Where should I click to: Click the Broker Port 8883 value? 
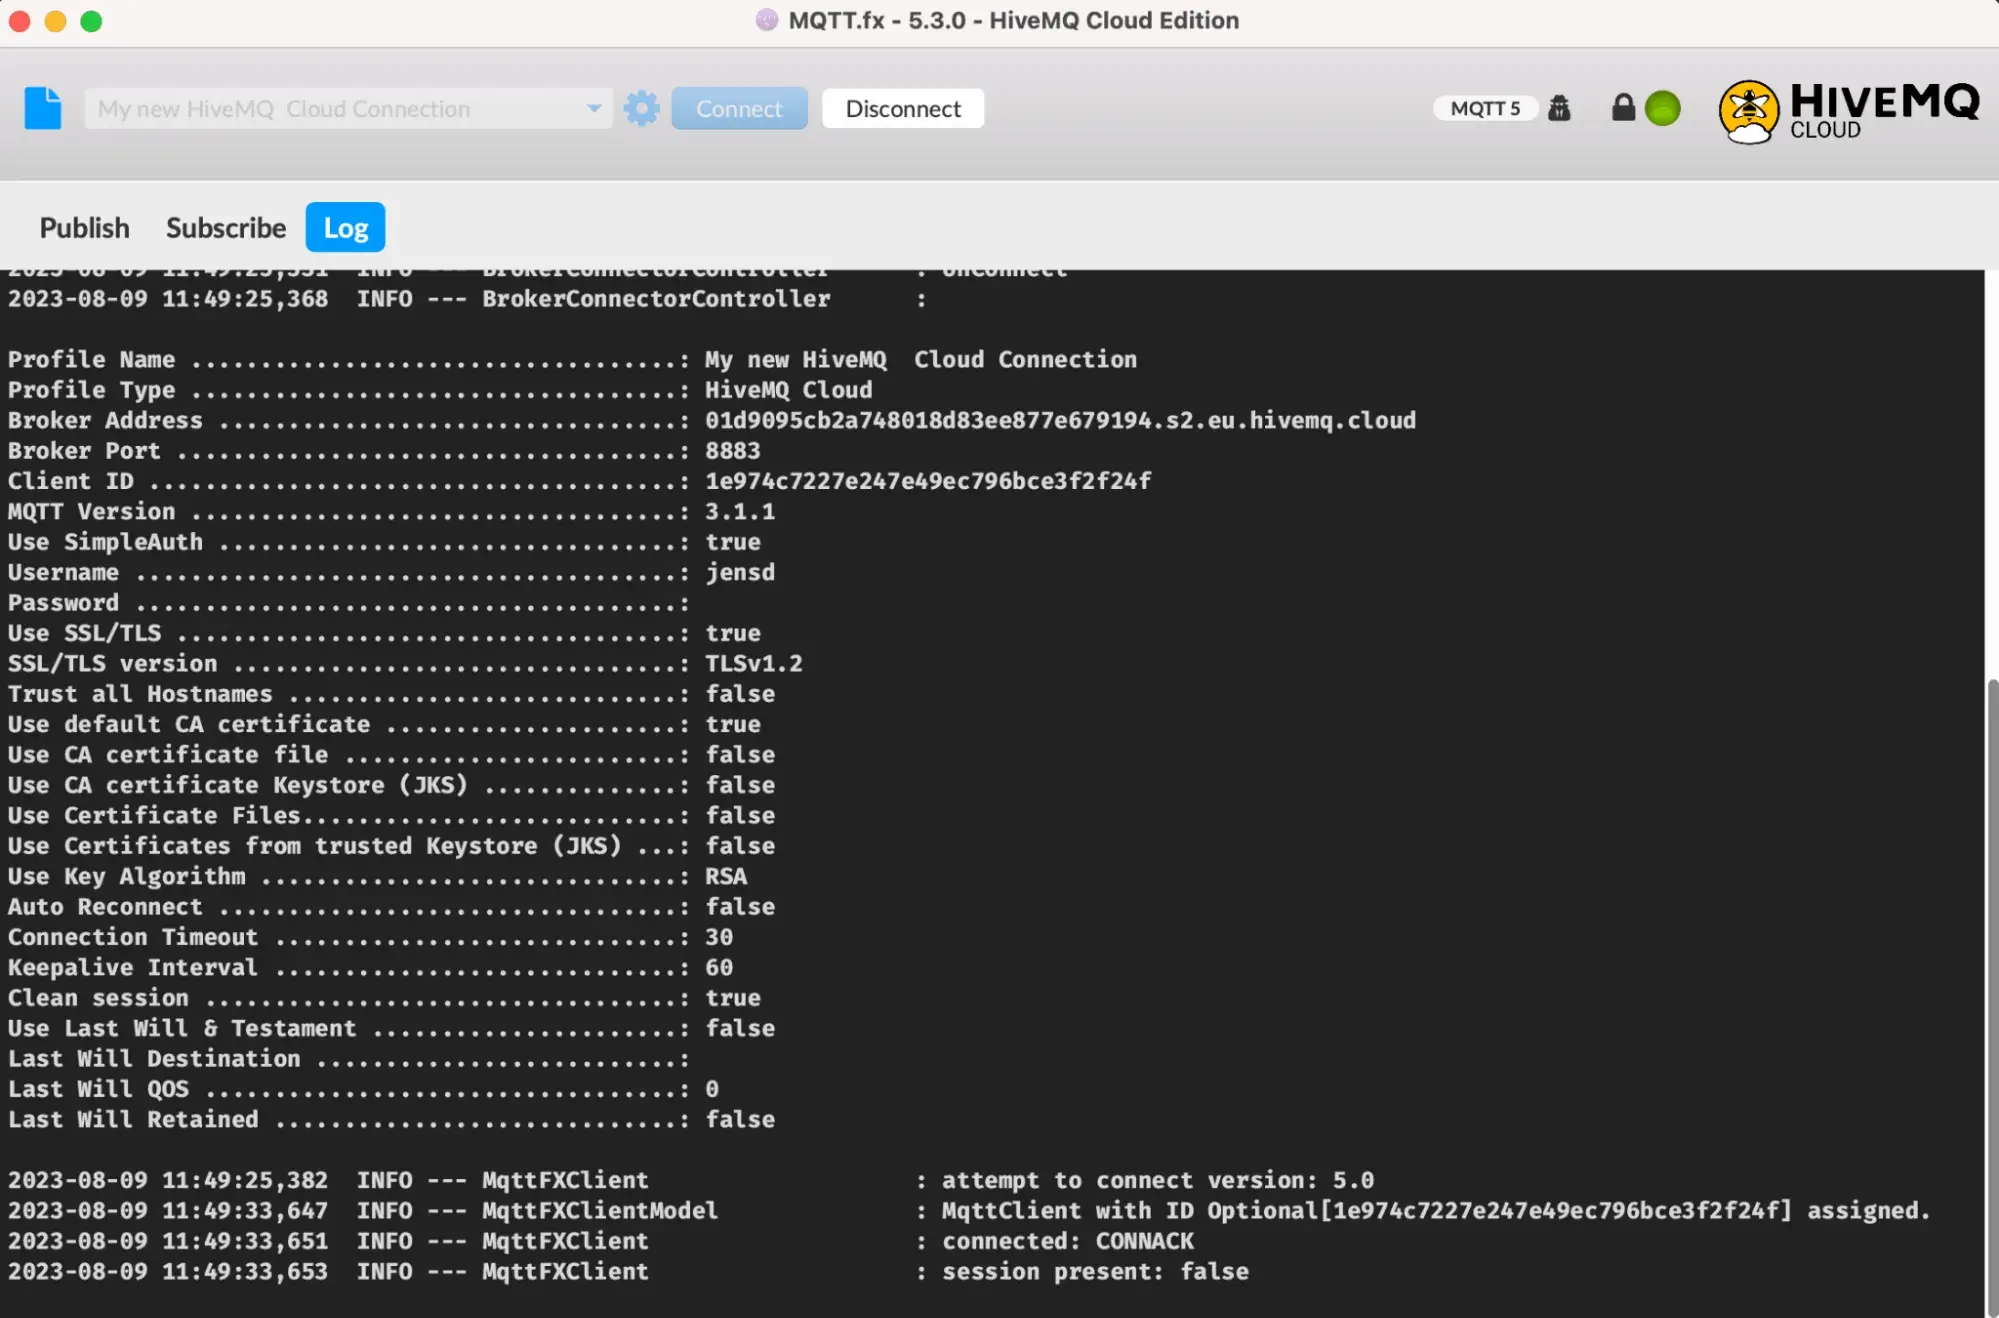[732, 450]
